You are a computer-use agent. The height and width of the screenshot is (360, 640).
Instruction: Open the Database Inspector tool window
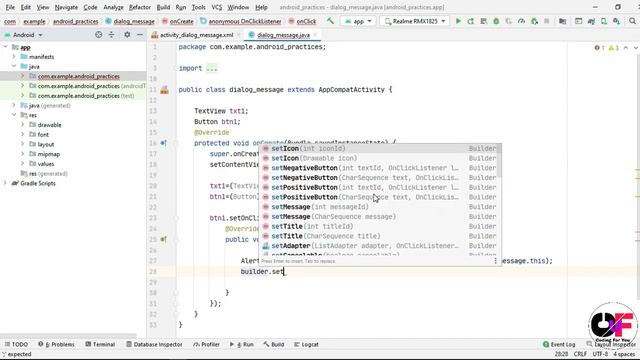(x=154, y=344)
